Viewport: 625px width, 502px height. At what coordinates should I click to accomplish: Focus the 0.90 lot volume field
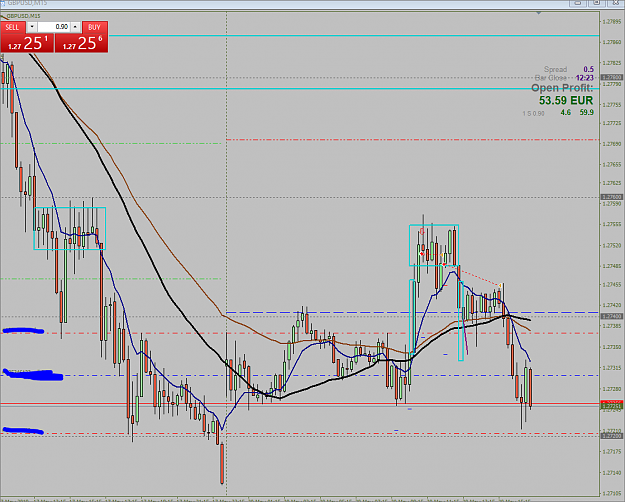click(x=54, y=27)
